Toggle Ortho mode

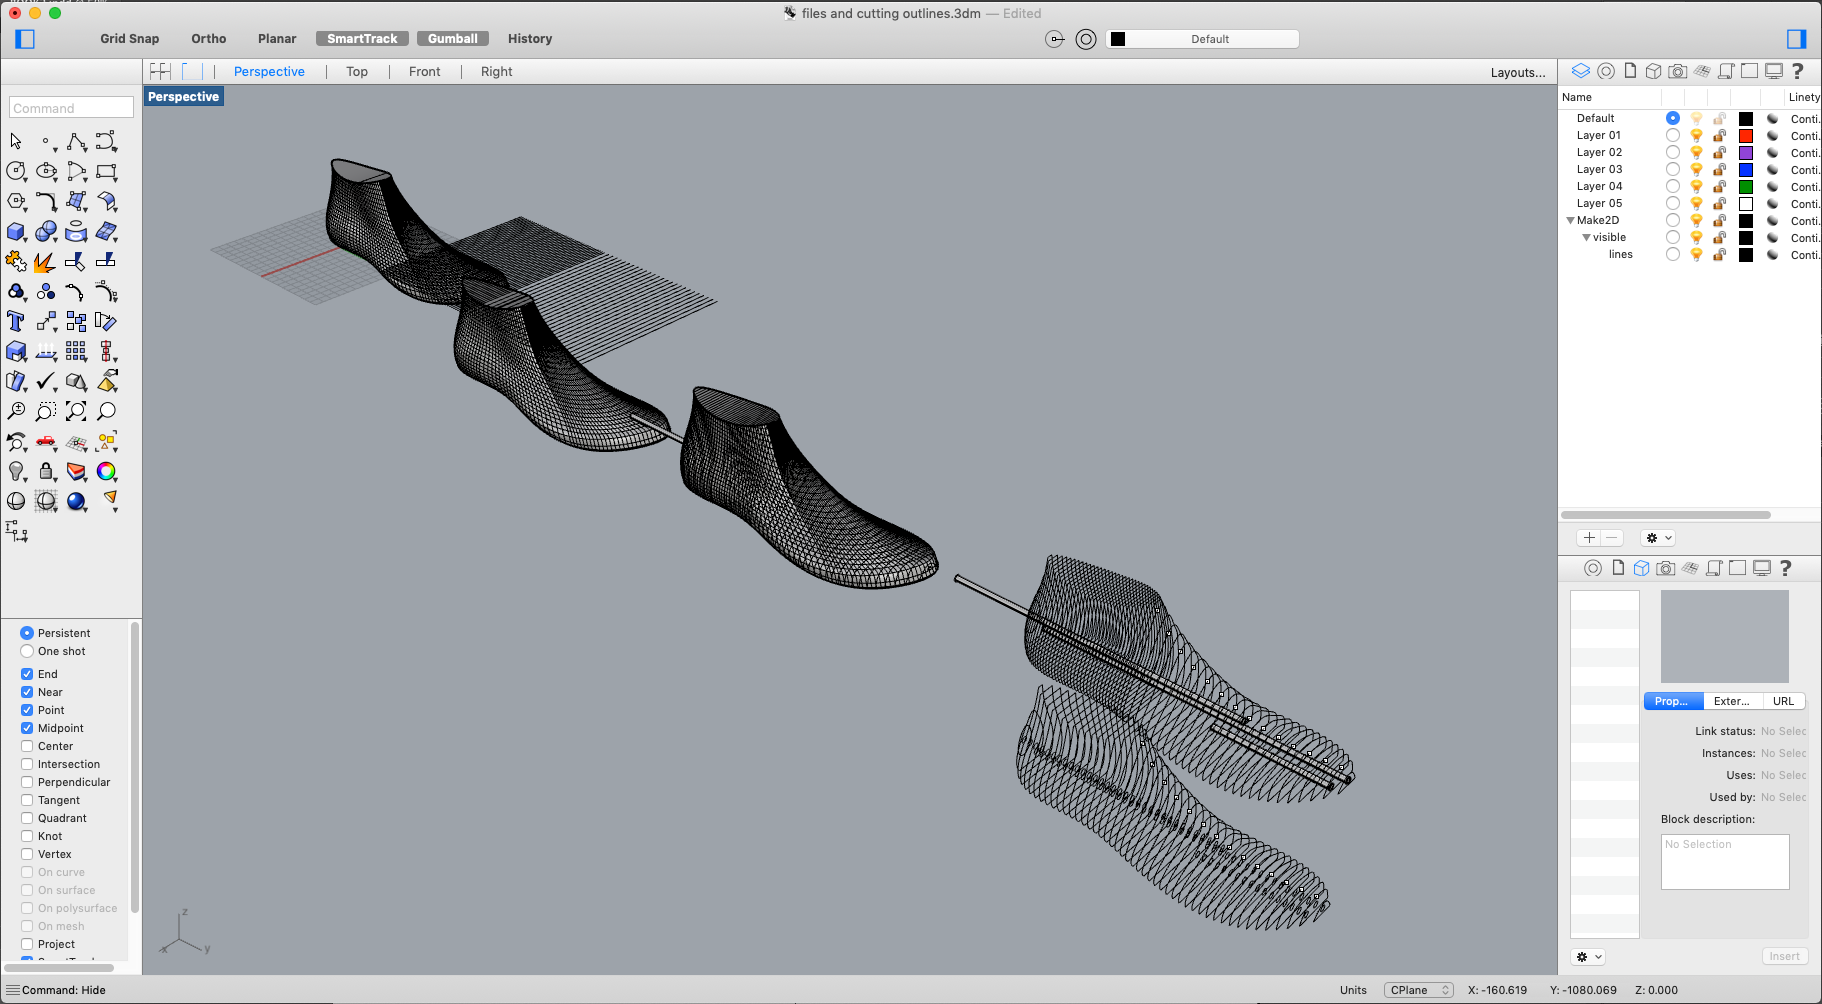[209, 39]
